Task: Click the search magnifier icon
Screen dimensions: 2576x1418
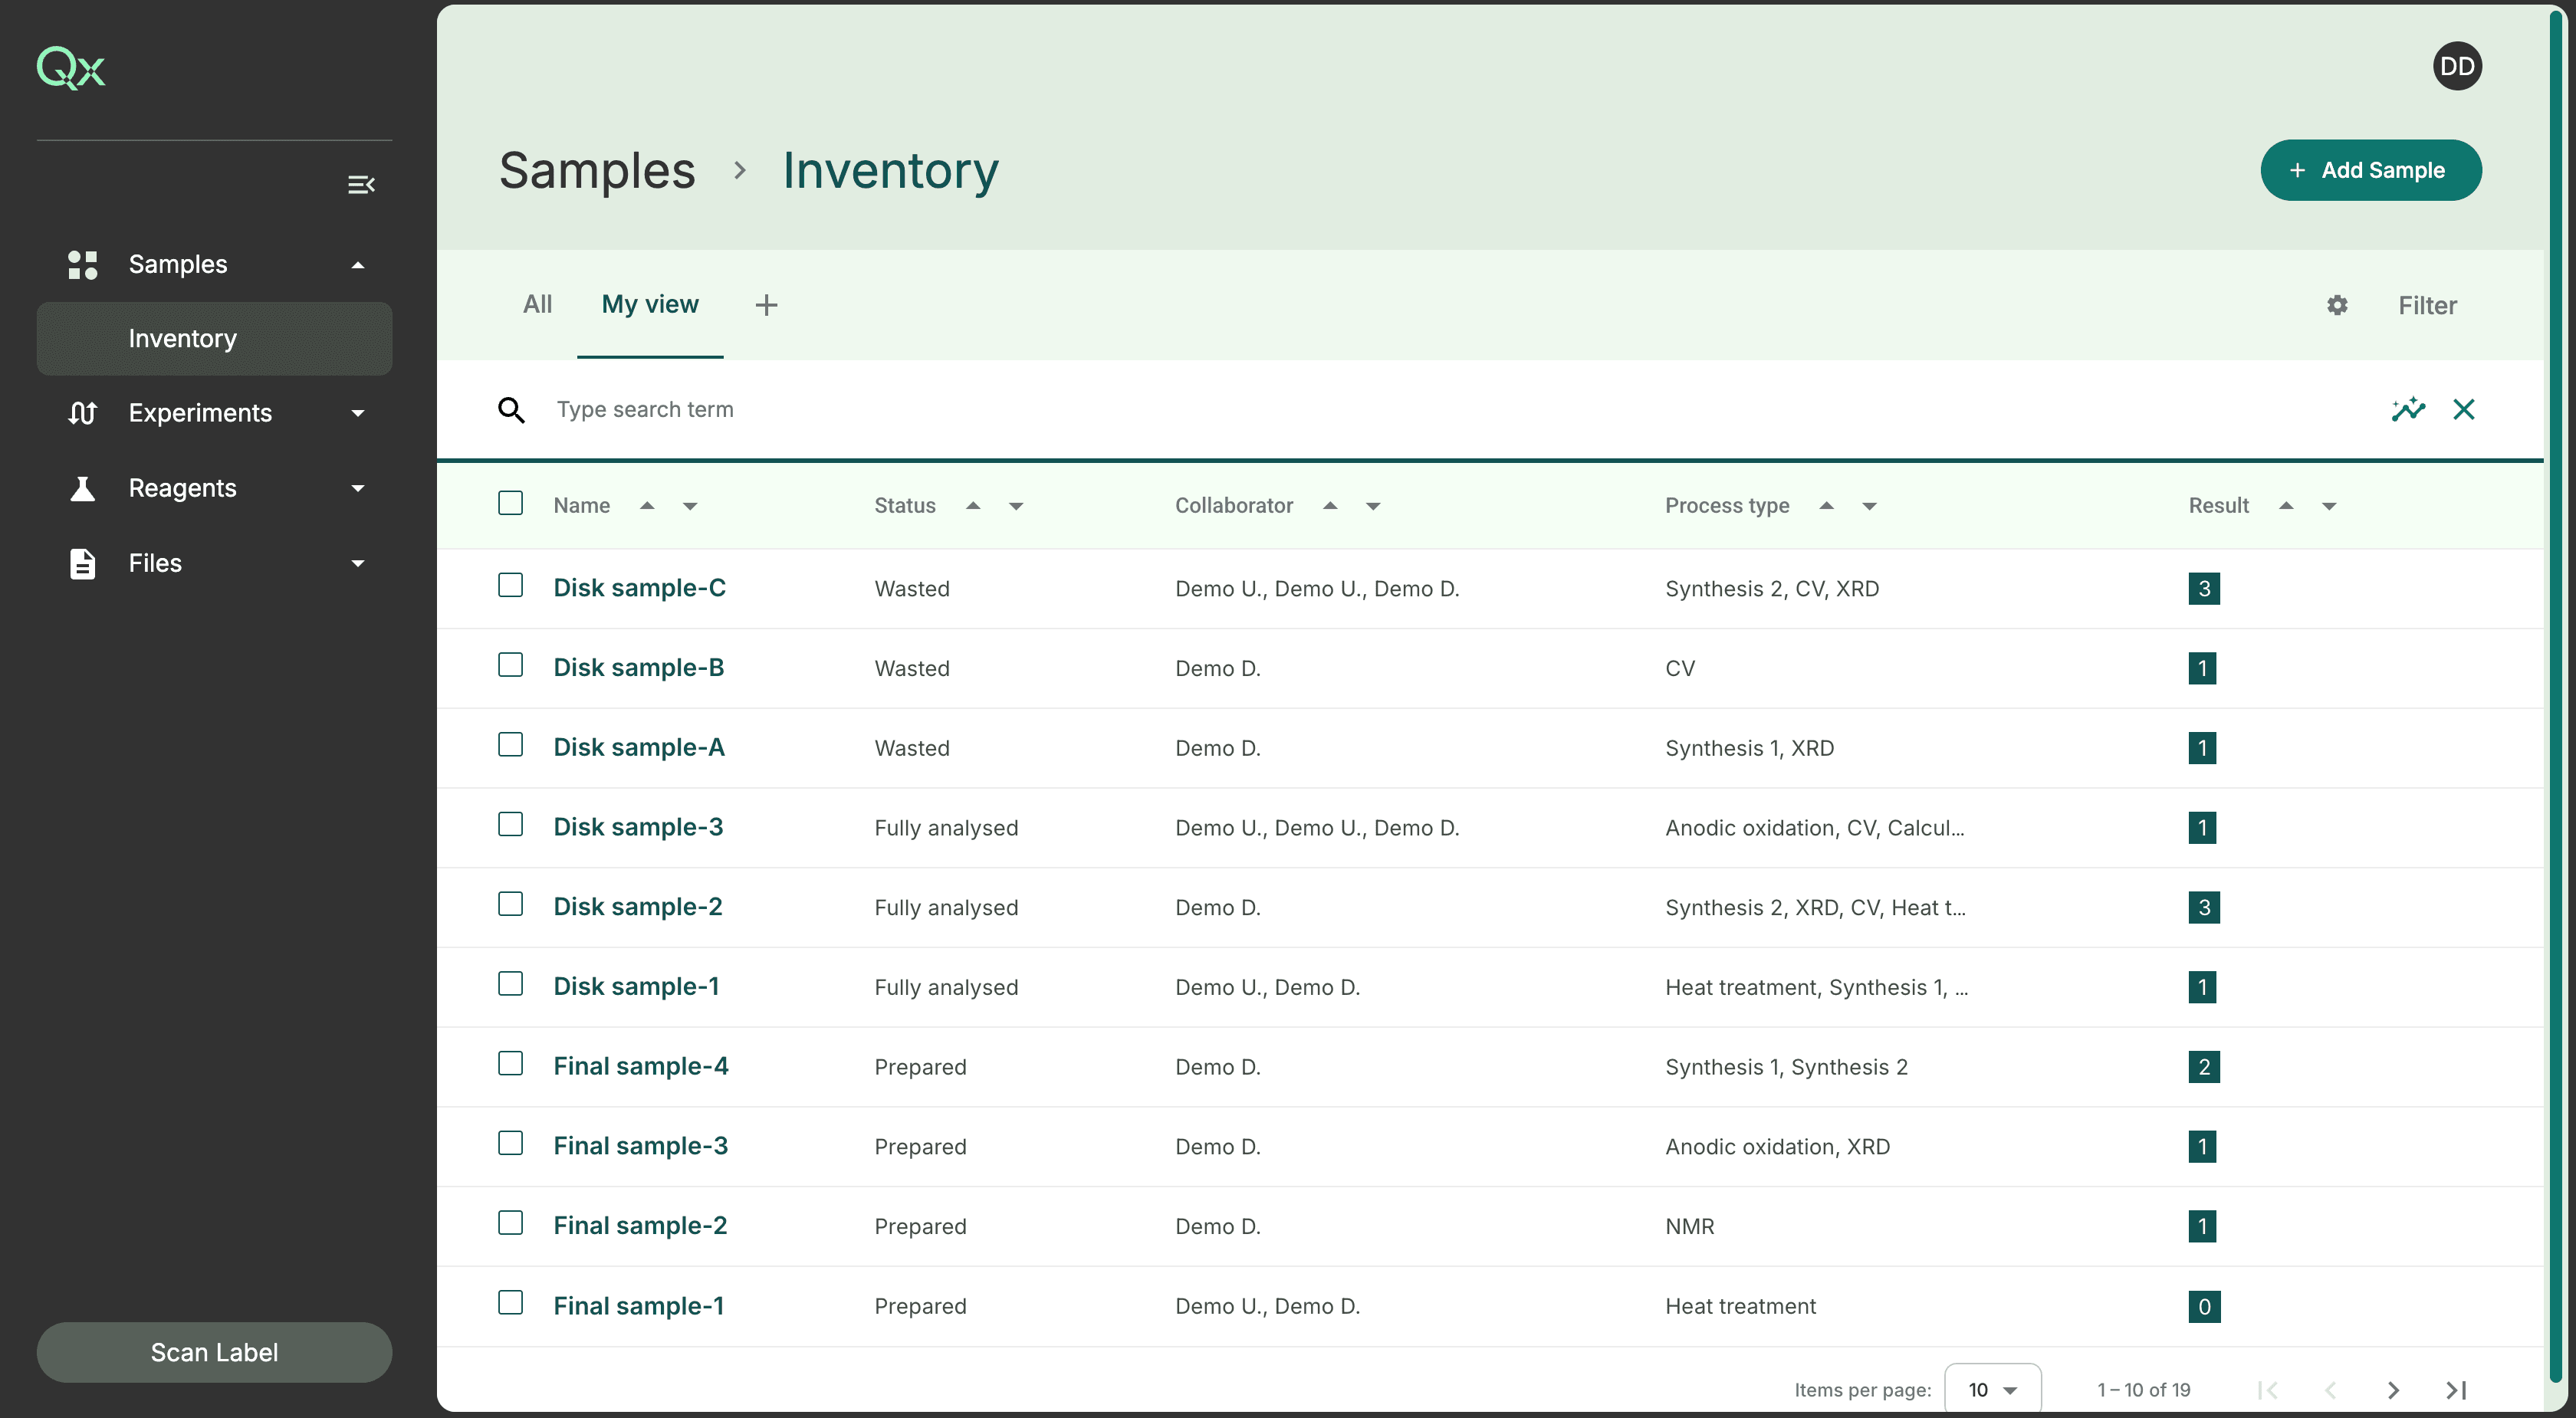Action: (512, 410)
